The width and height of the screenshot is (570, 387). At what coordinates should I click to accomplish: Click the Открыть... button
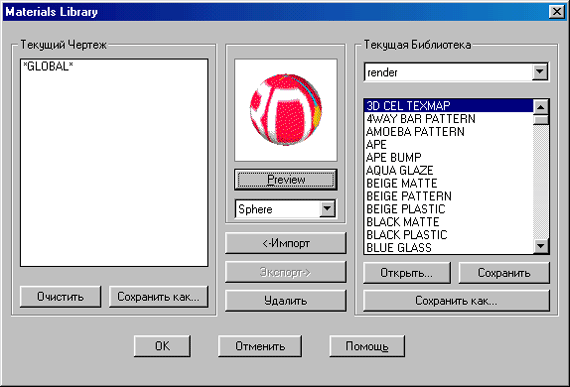(407, 273)
